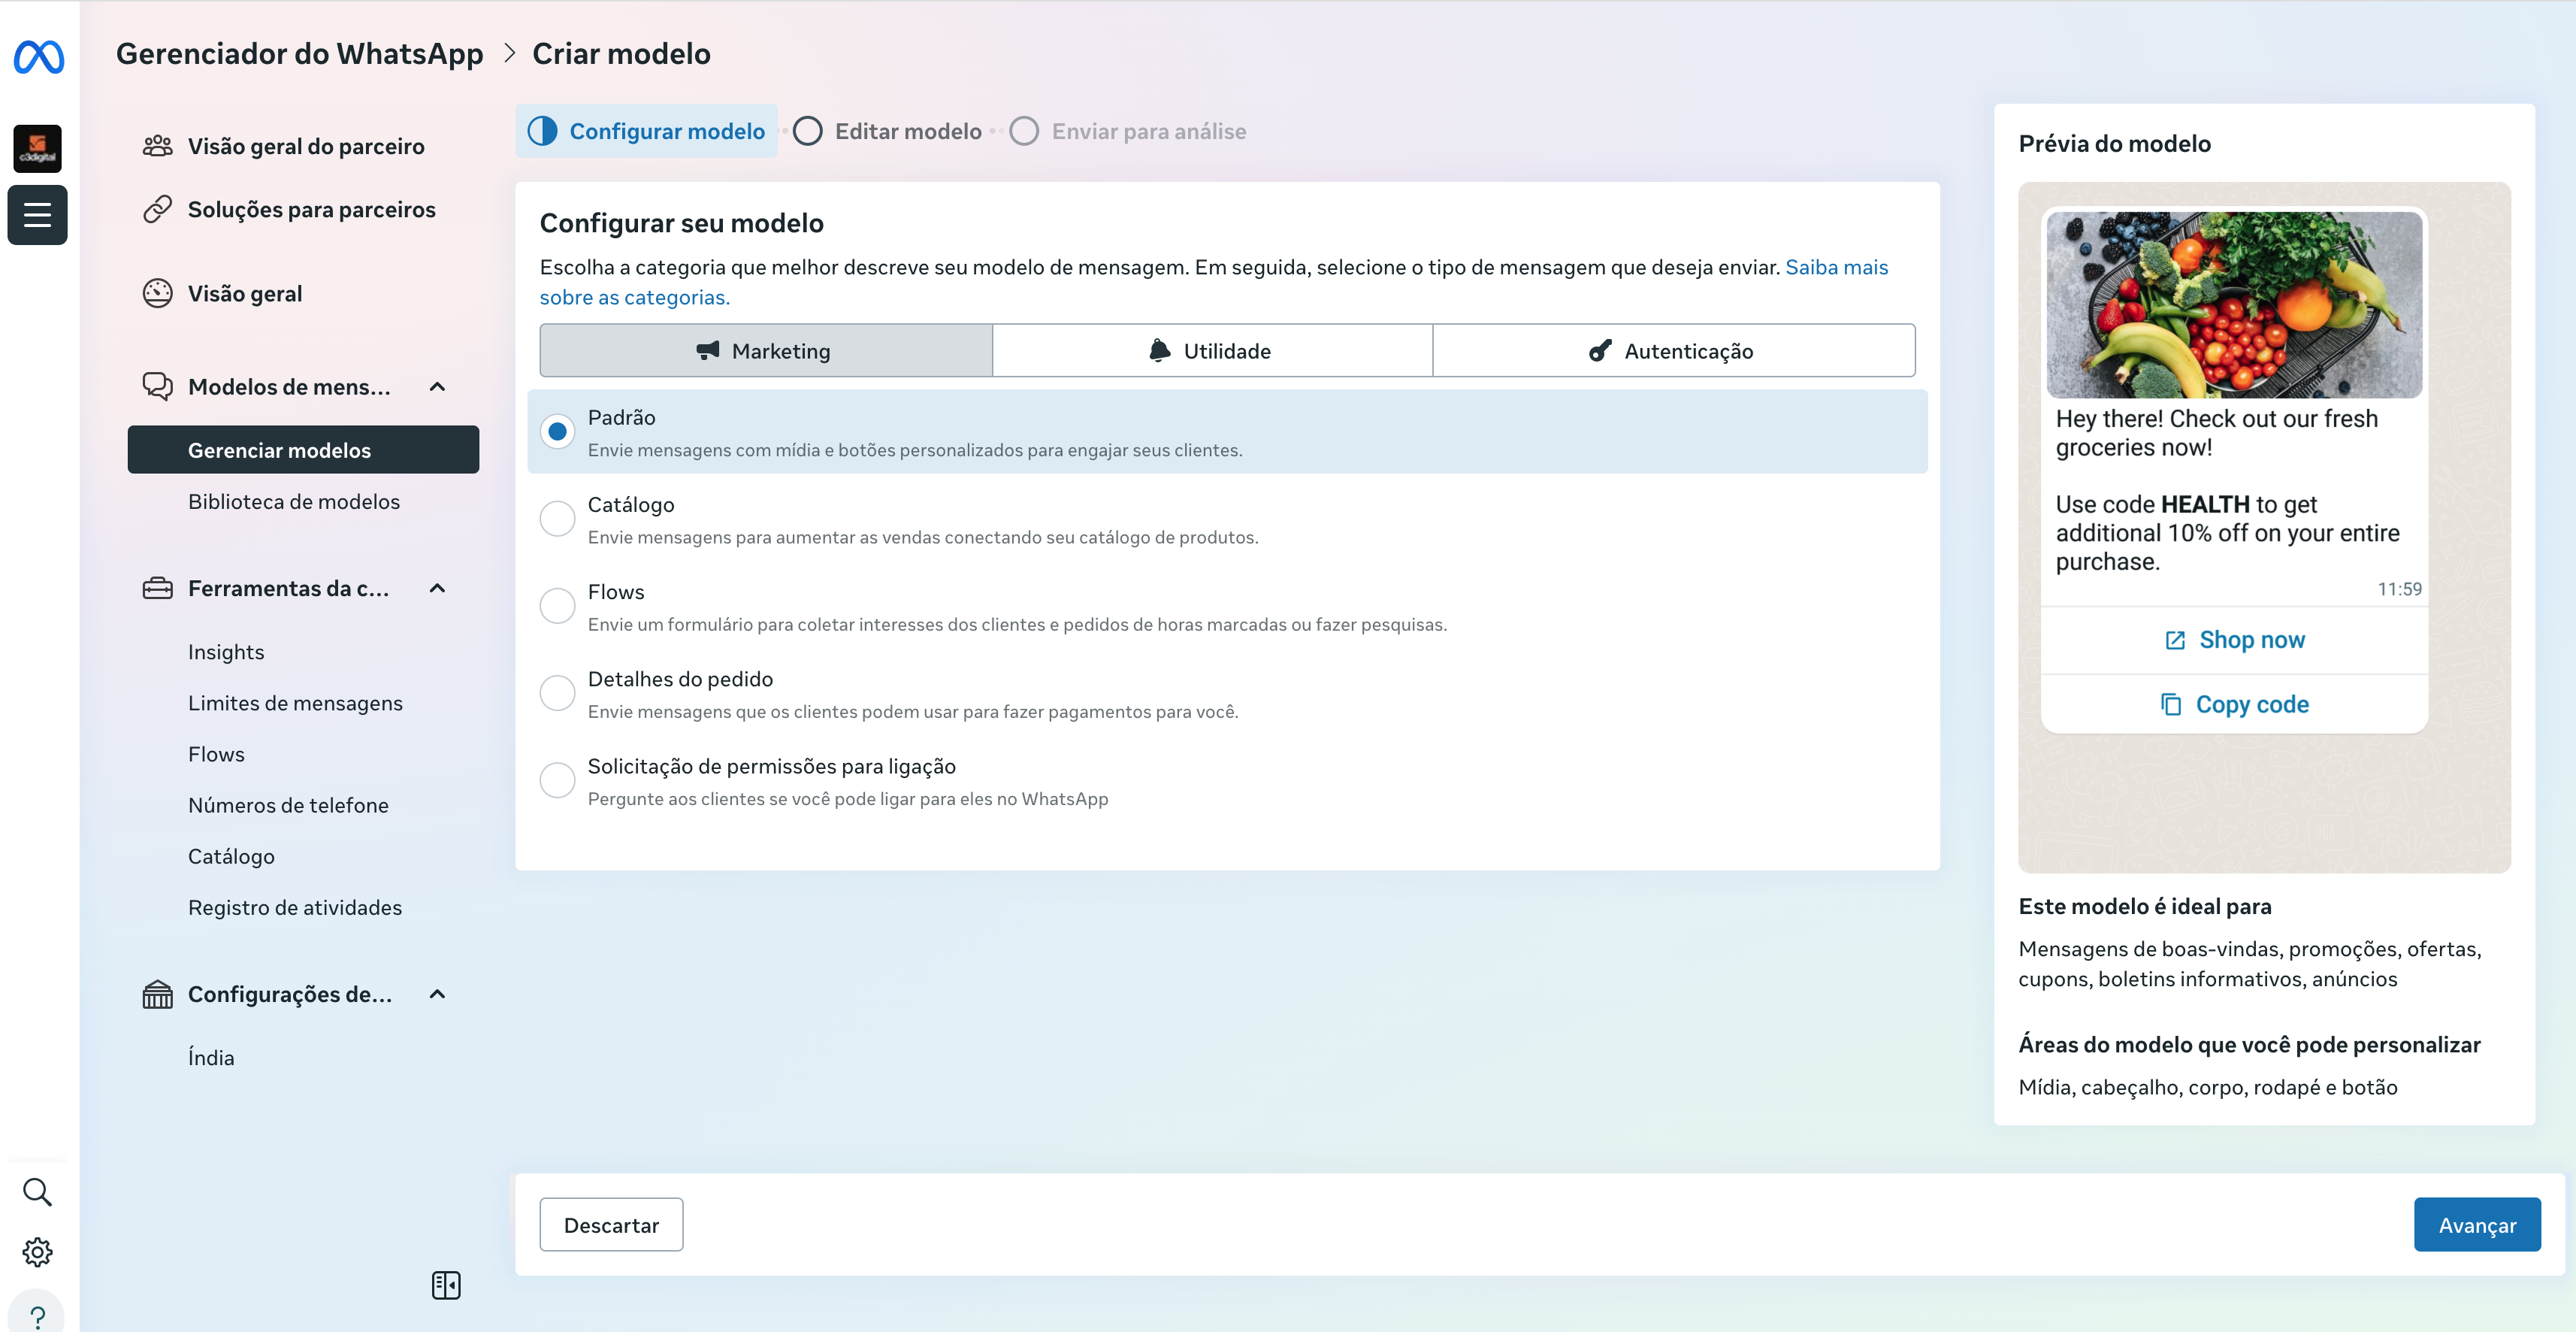Open help via the question mark icon
The image size is (2576, 1332).
[37, 1315]
